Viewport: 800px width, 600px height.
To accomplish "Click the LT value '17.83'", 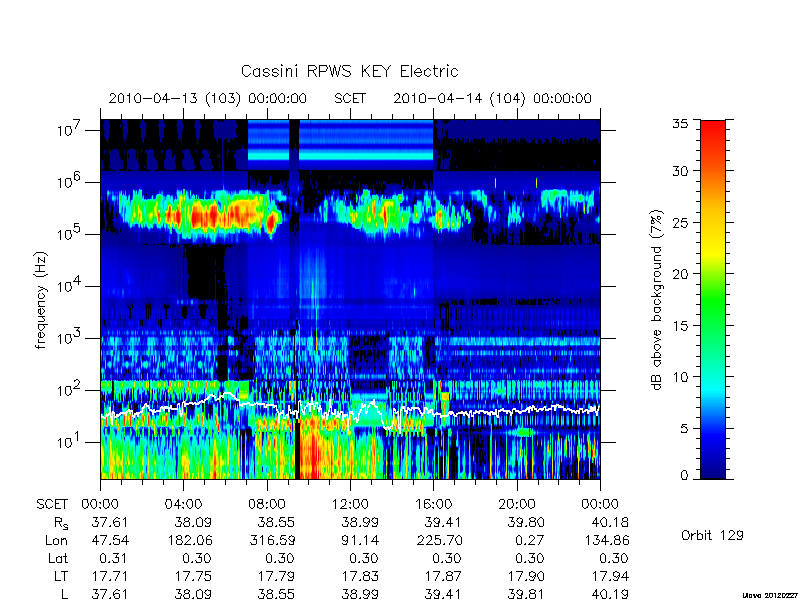I will coord(360,576).
